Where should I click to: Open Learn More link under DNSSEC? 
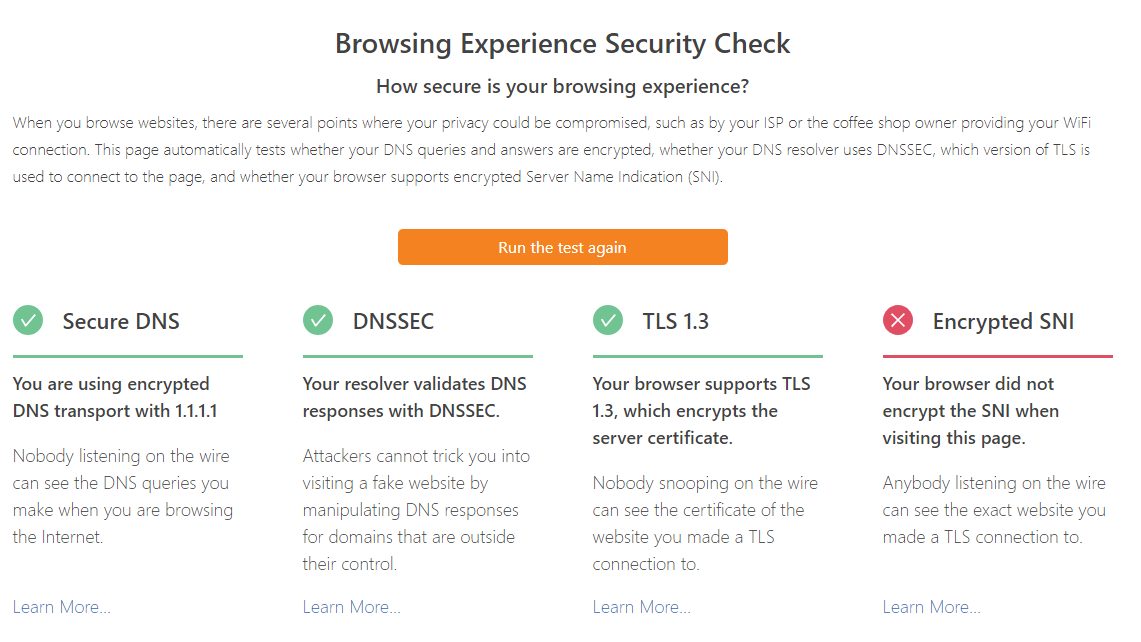pos(351,607)
